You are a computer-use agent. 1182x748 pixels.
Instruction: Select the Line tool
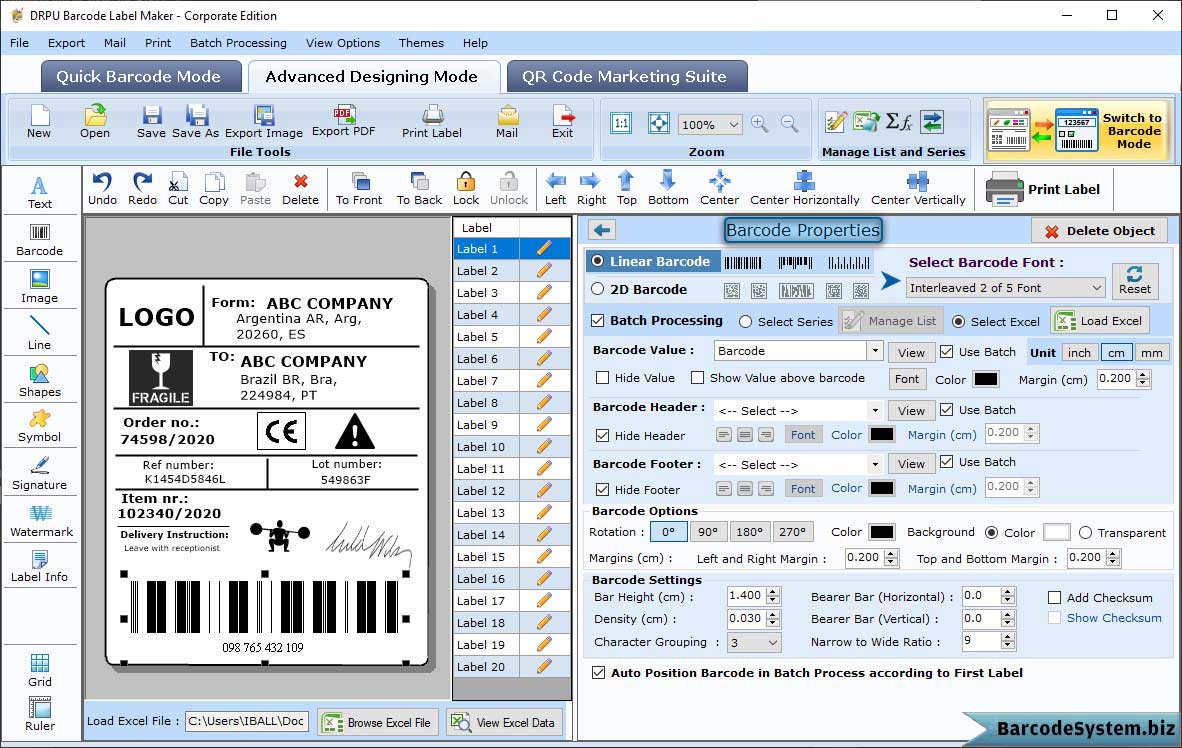[x=39, y=333]
